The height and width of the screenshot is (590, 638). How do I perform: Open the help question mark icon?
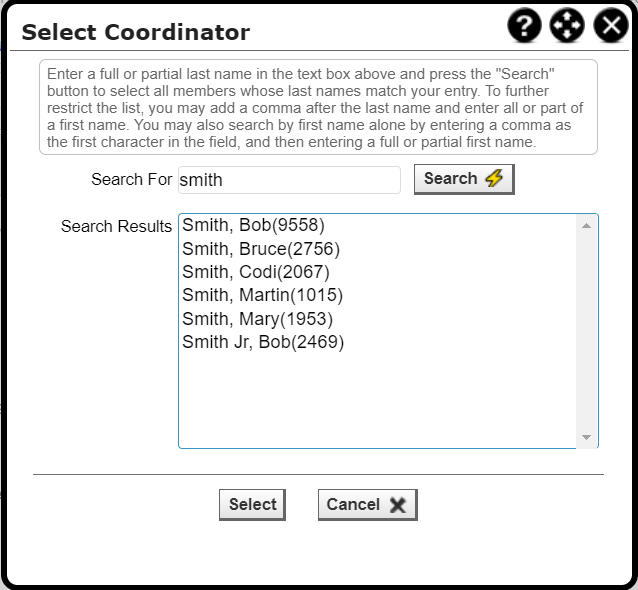(524, 25)
